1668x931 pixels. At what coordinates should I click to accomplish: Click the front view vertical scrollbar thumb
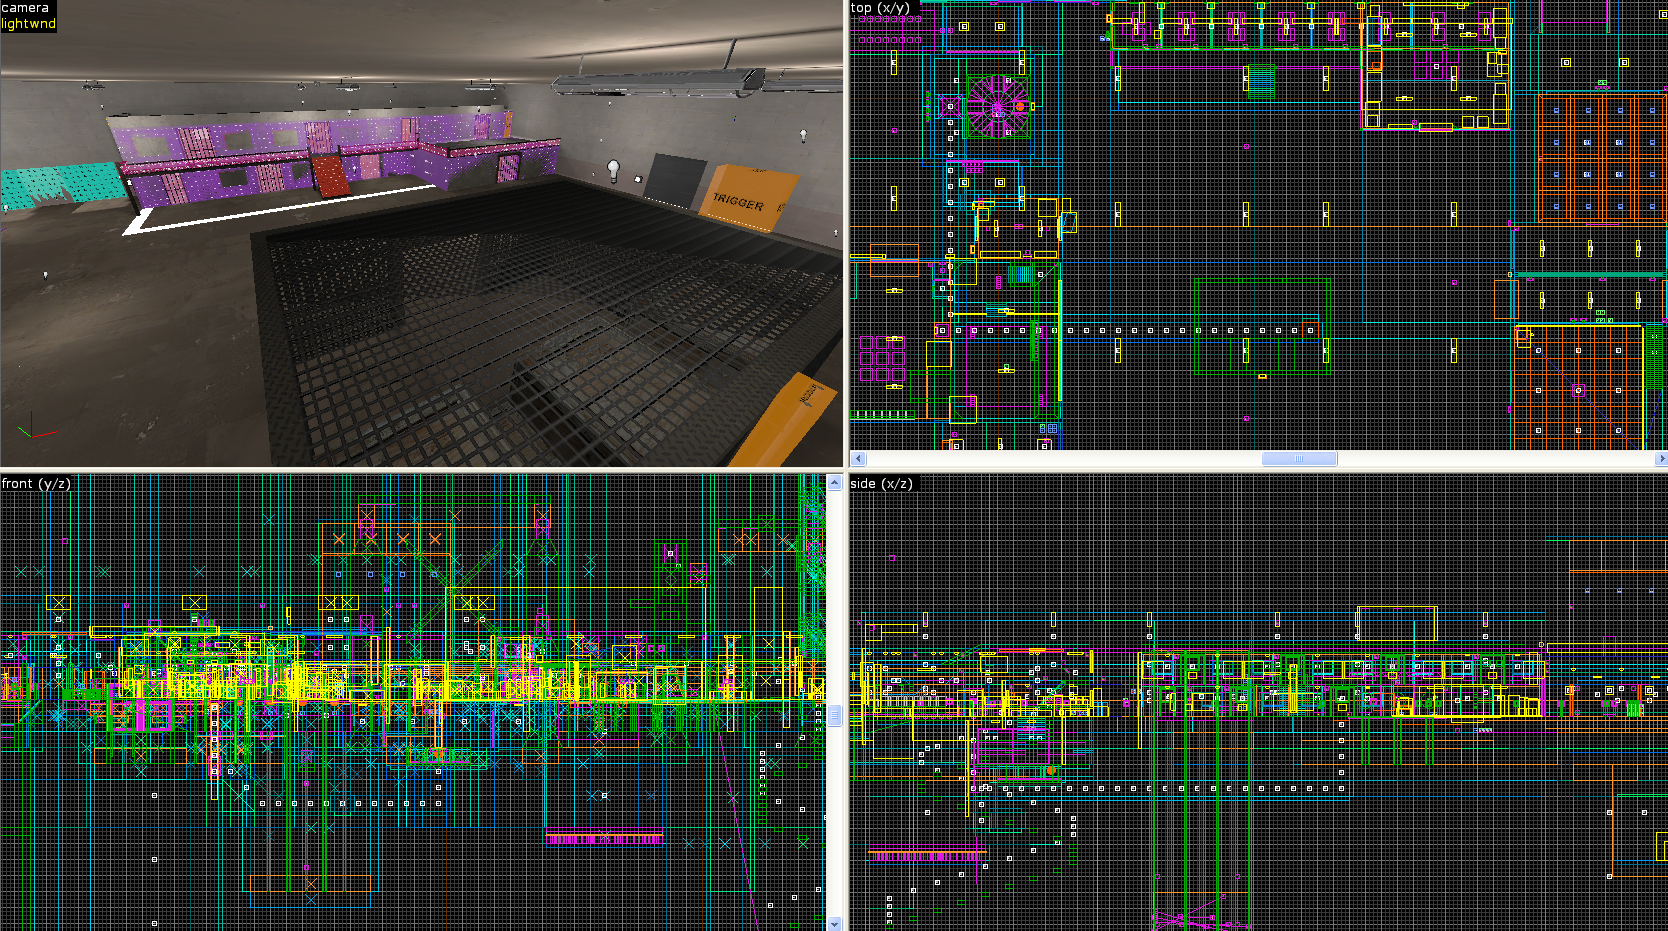pos(834,715)
